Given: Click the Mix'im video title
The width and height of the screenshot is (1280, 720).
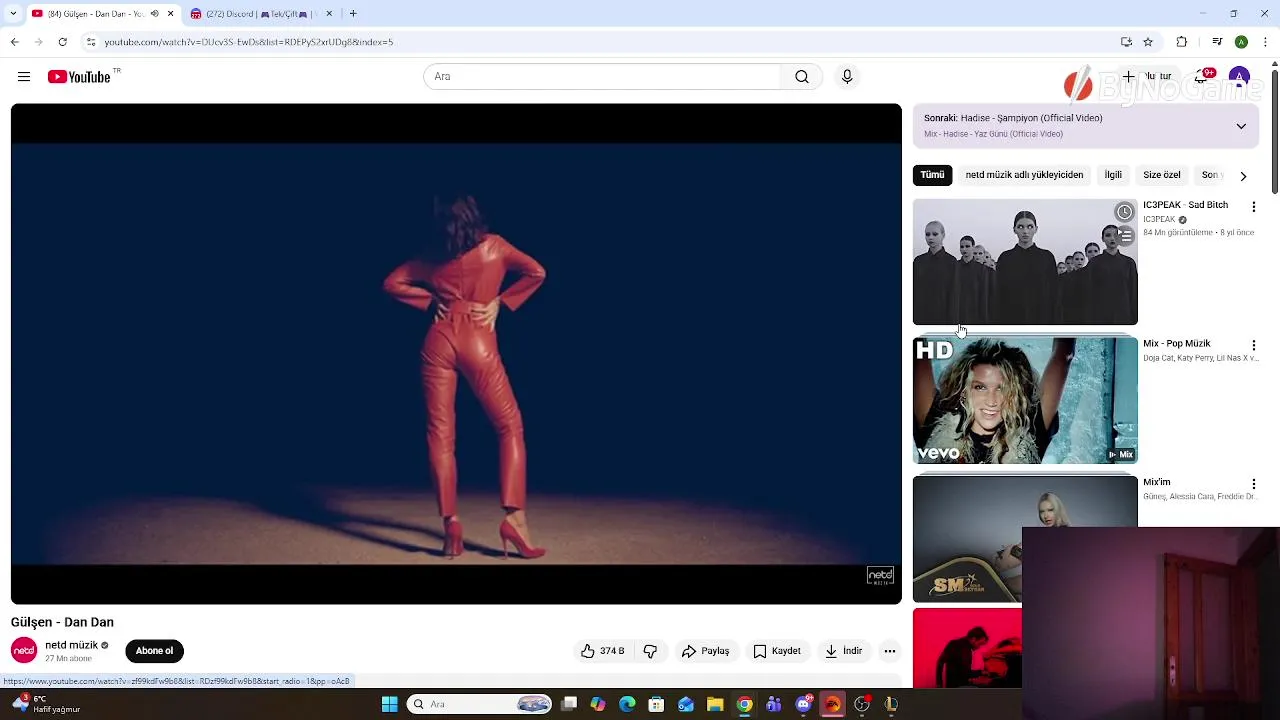Looking at the screenshot, I should click(1156, 482).
